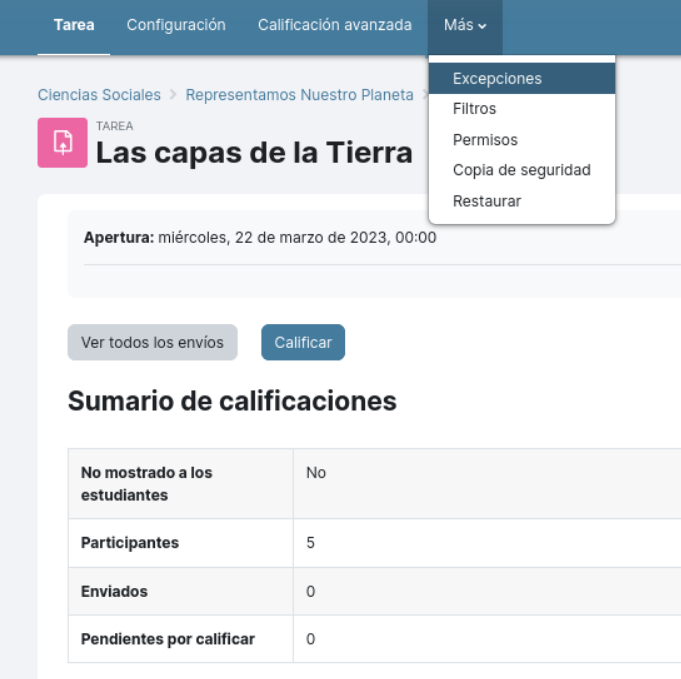Click the Participantes value 5
The image size is (681, 679).
[310, 543]
